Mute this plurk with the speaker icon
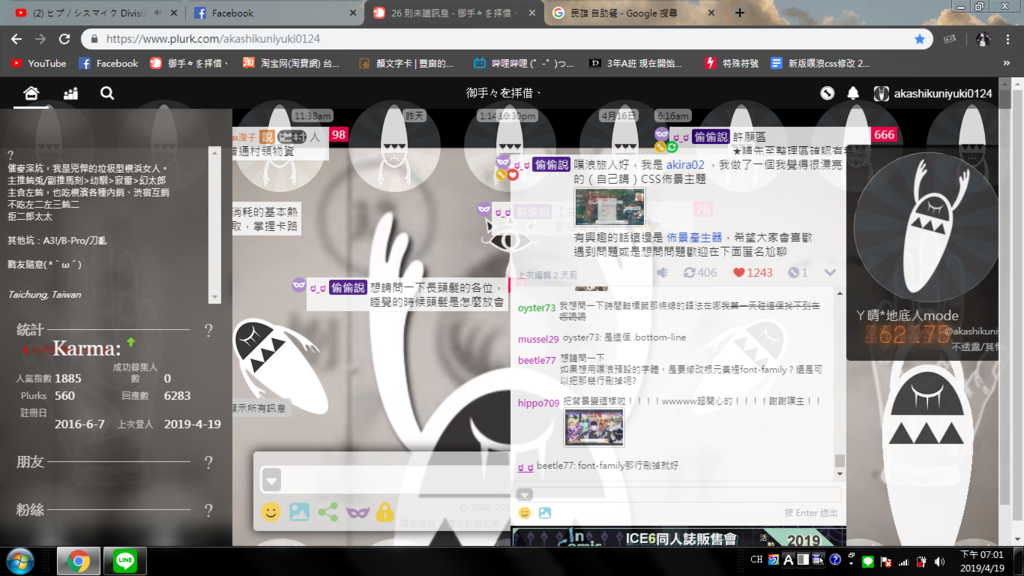The height and width of the screenshot is (576, 1024). pos(662,273)
